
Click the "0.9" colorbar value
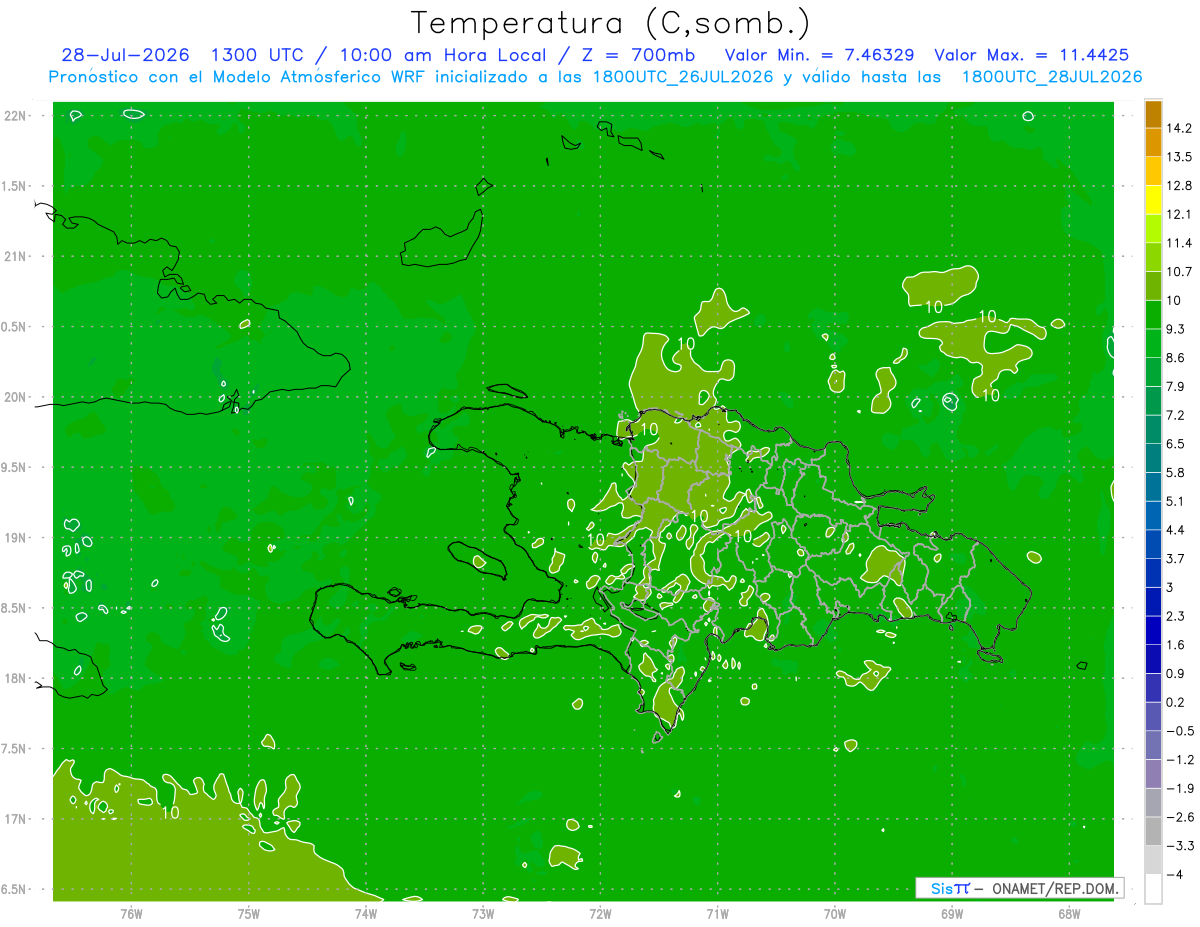(1176, 673)
